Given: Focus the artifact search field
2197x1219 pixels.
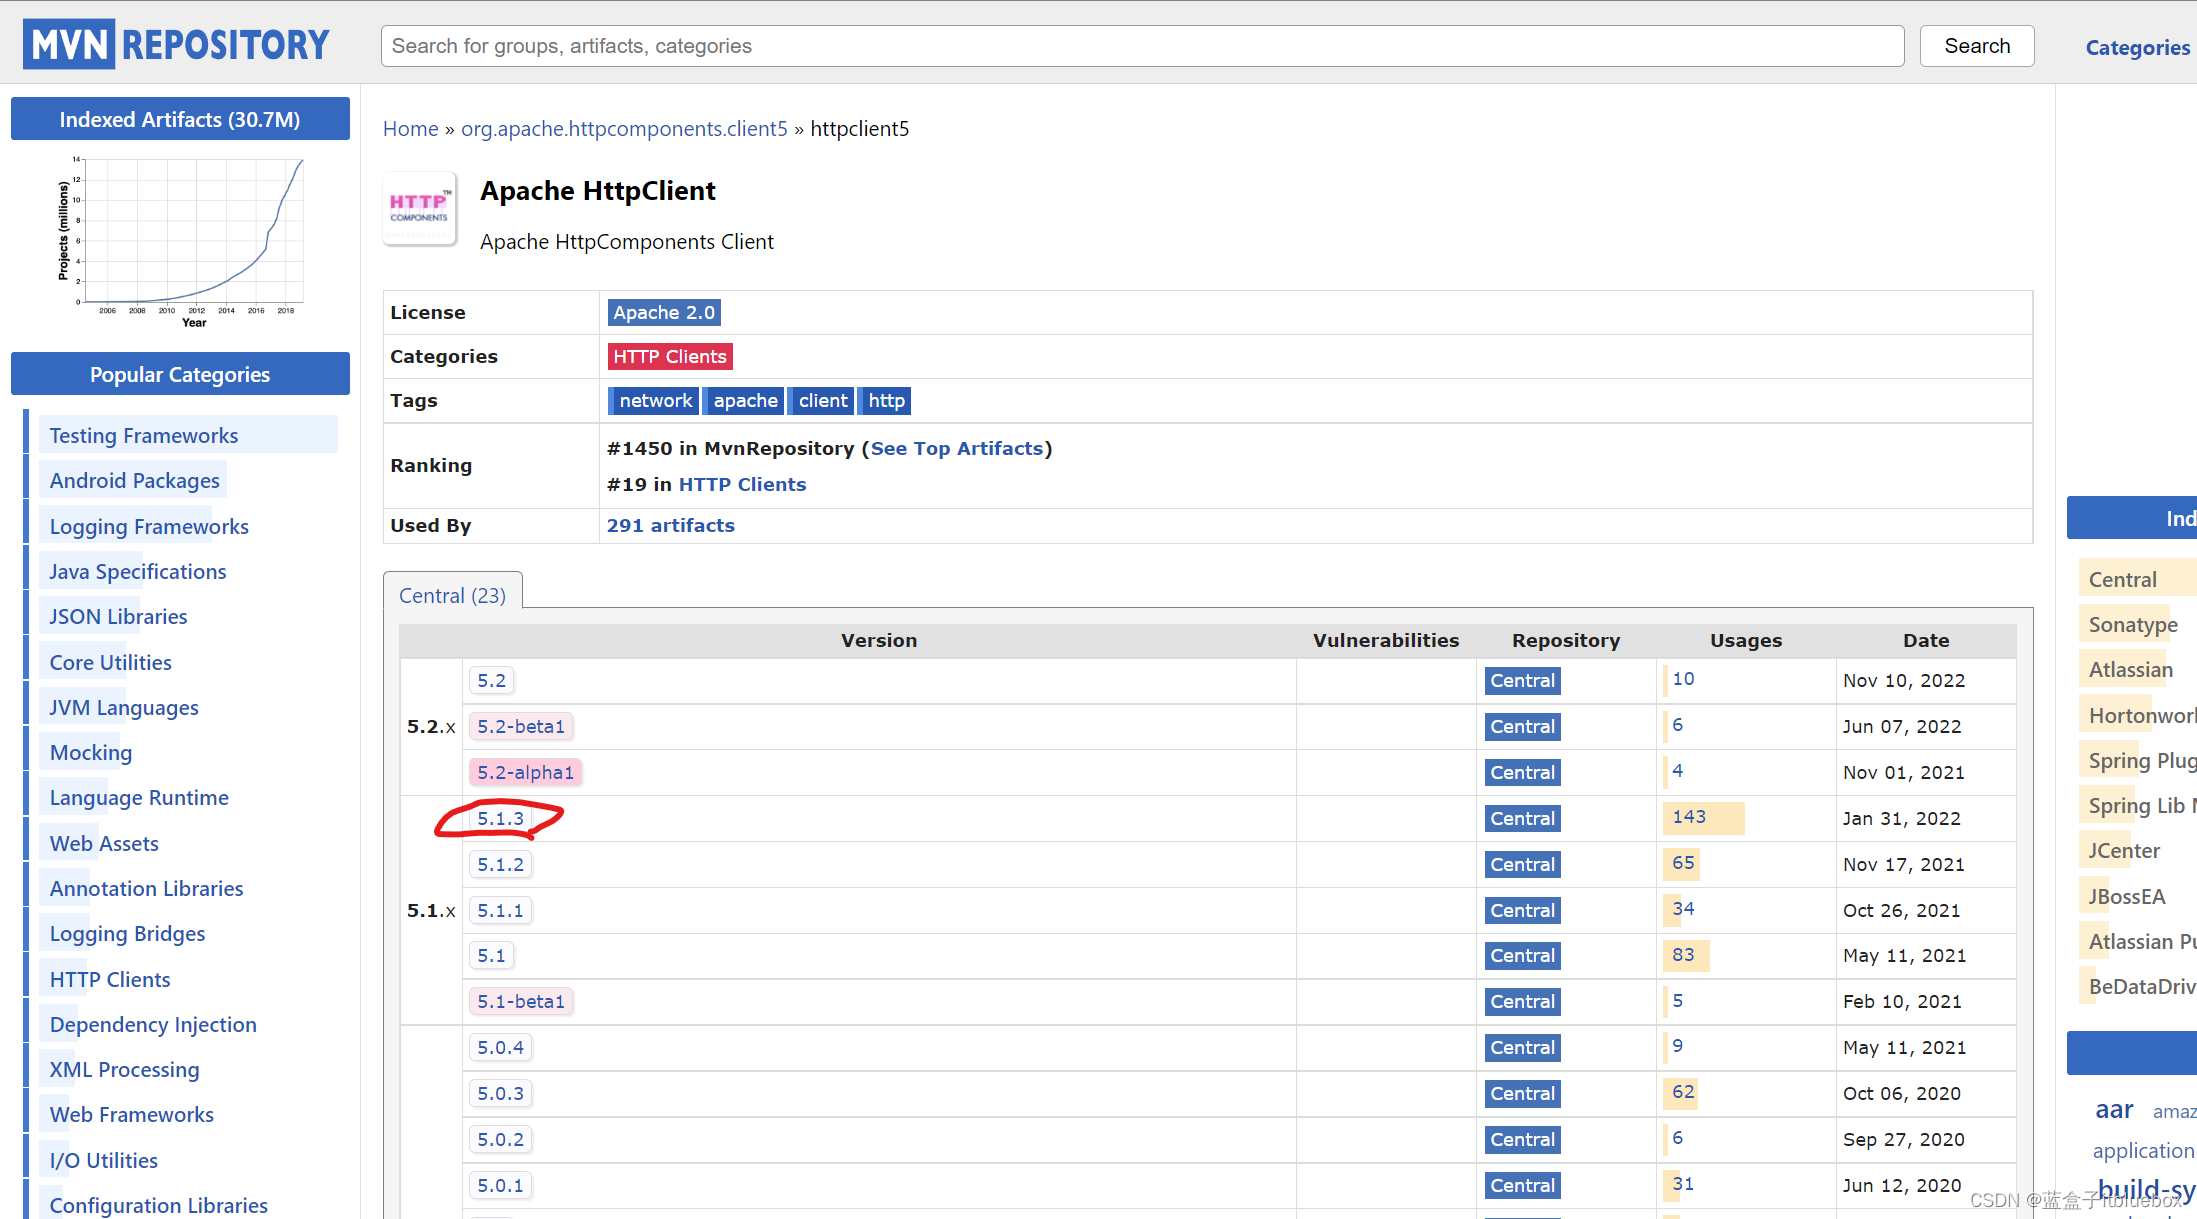Looking at the screenshot, I should point(1142,46).
